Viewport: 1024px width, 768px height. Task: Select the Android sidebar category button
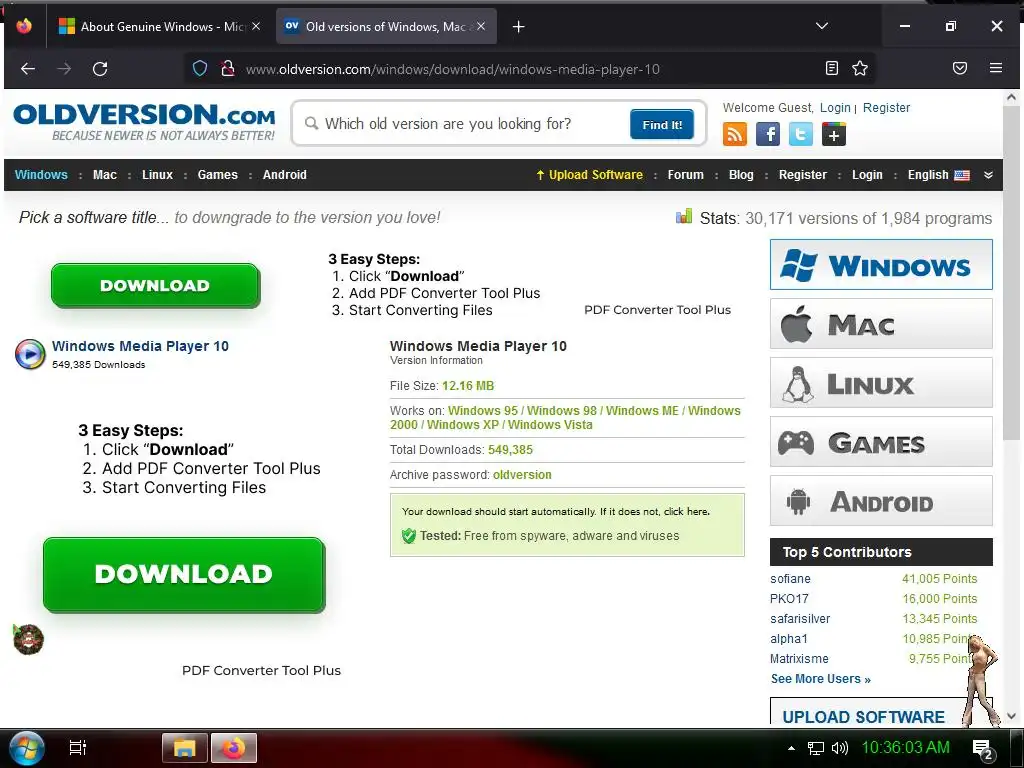pyautogui.click(x=881, y=501)
